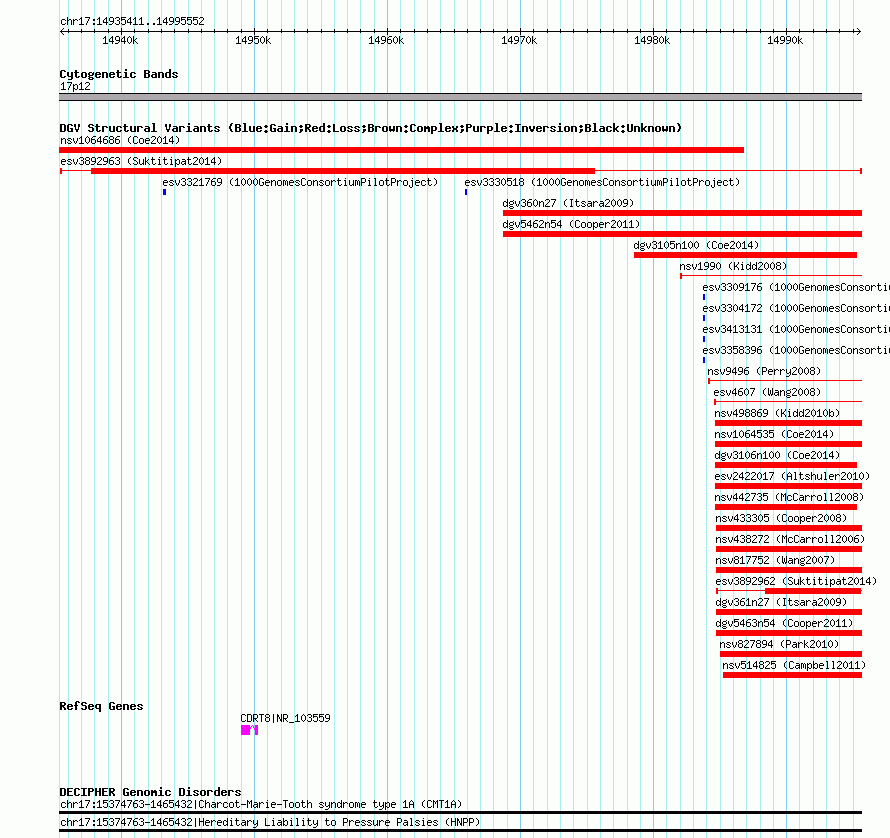This screenshot has height=838, width=890.
Task: Open the Charcot-Marie-Tooth syndrome type 1A entry
Action: [261, 805]
